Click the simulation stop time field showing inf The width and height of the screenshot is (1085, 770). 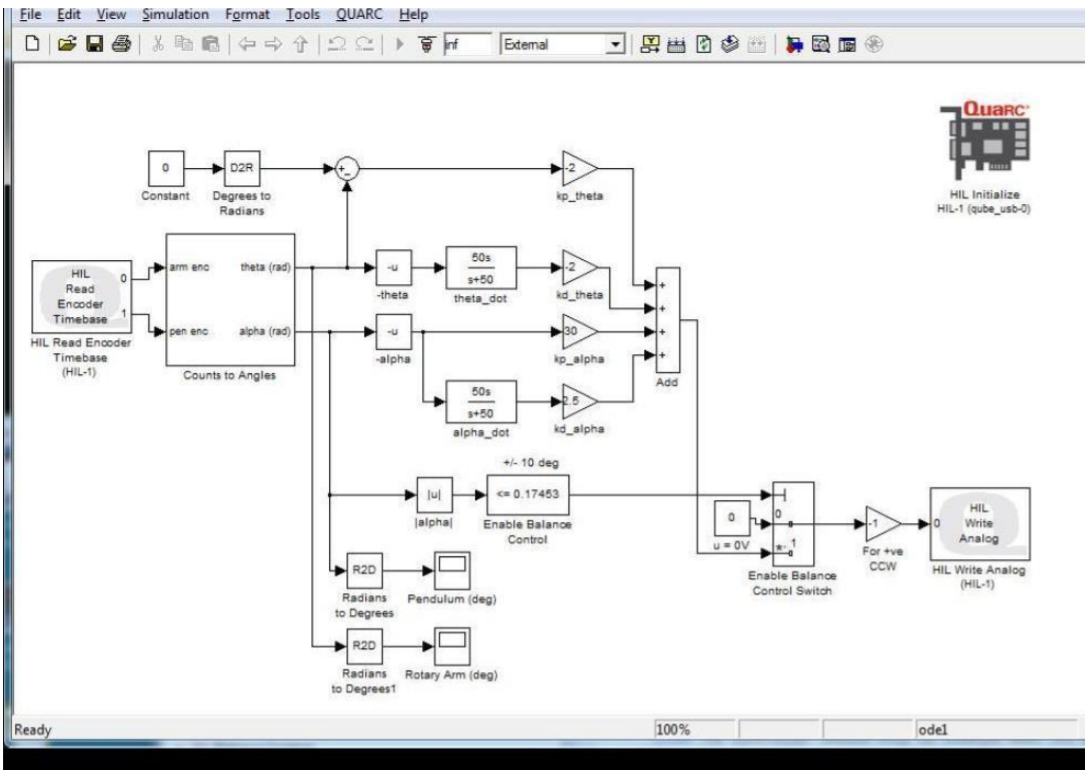coord(467,44)
